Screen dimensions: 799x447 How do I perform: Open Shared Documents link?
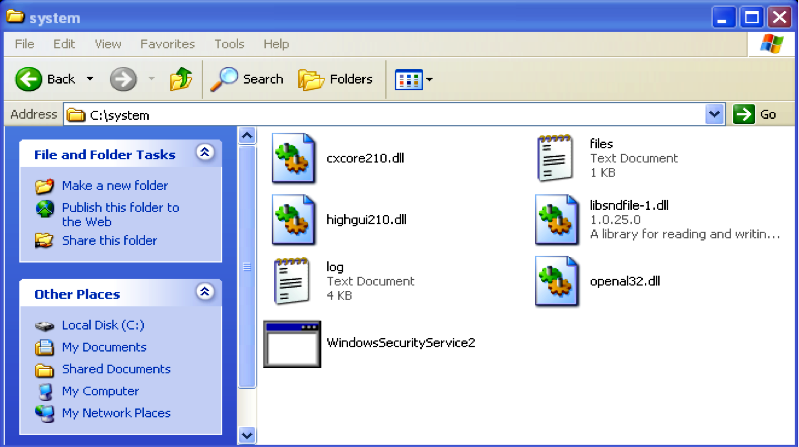coord(116,369)
